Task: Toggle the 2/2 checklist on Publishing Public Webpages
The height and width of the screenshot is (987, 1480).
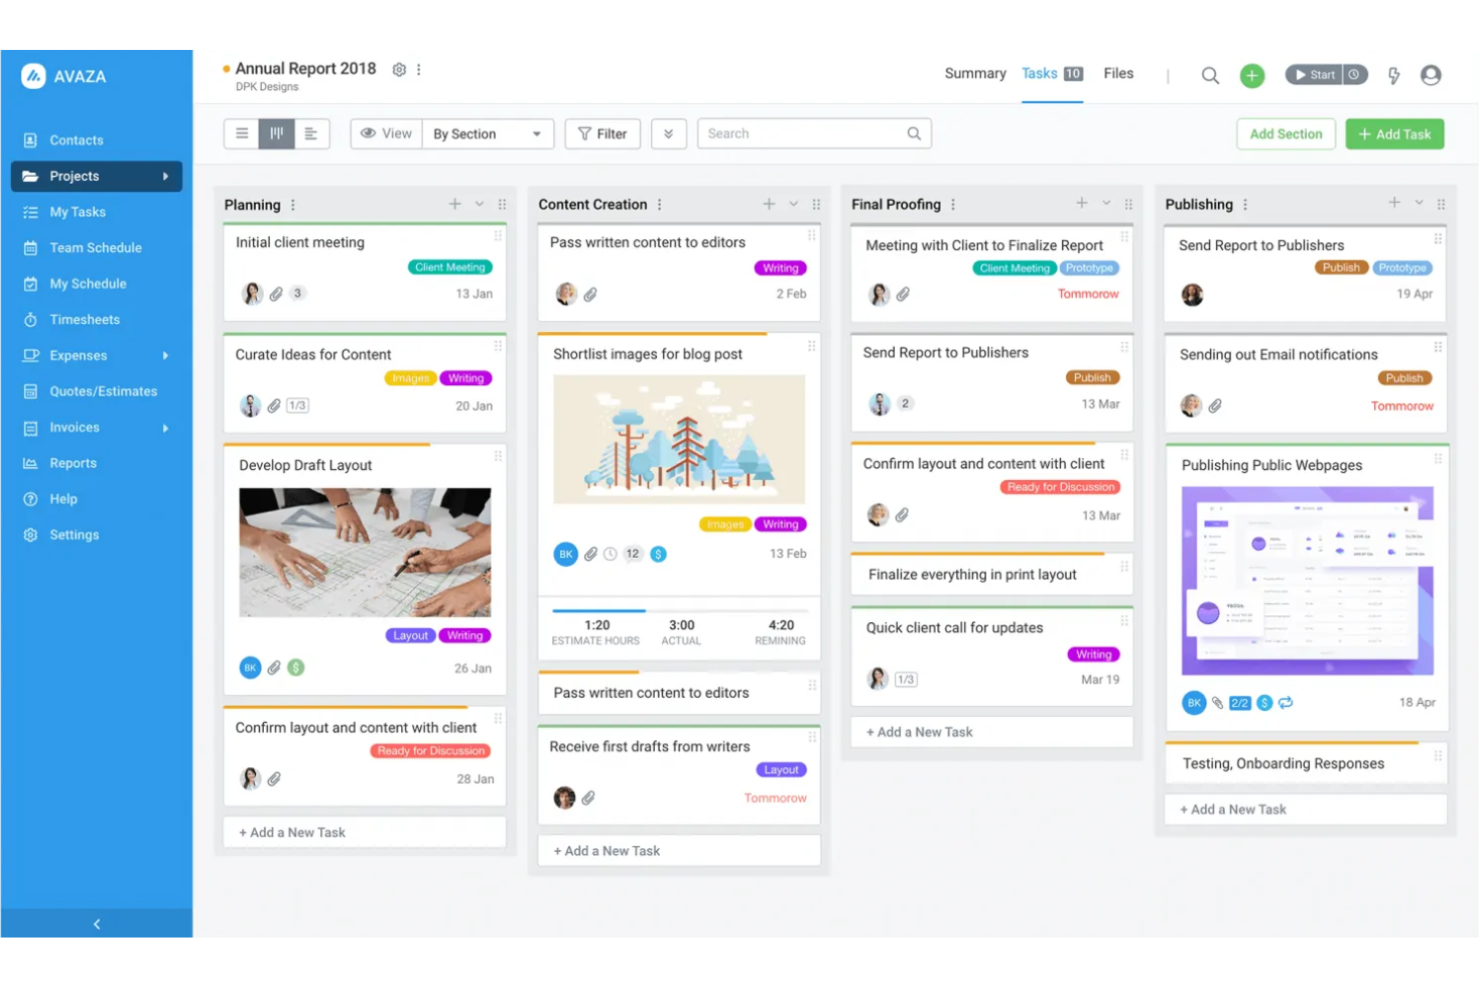Action: click(x=1239, y=703)
